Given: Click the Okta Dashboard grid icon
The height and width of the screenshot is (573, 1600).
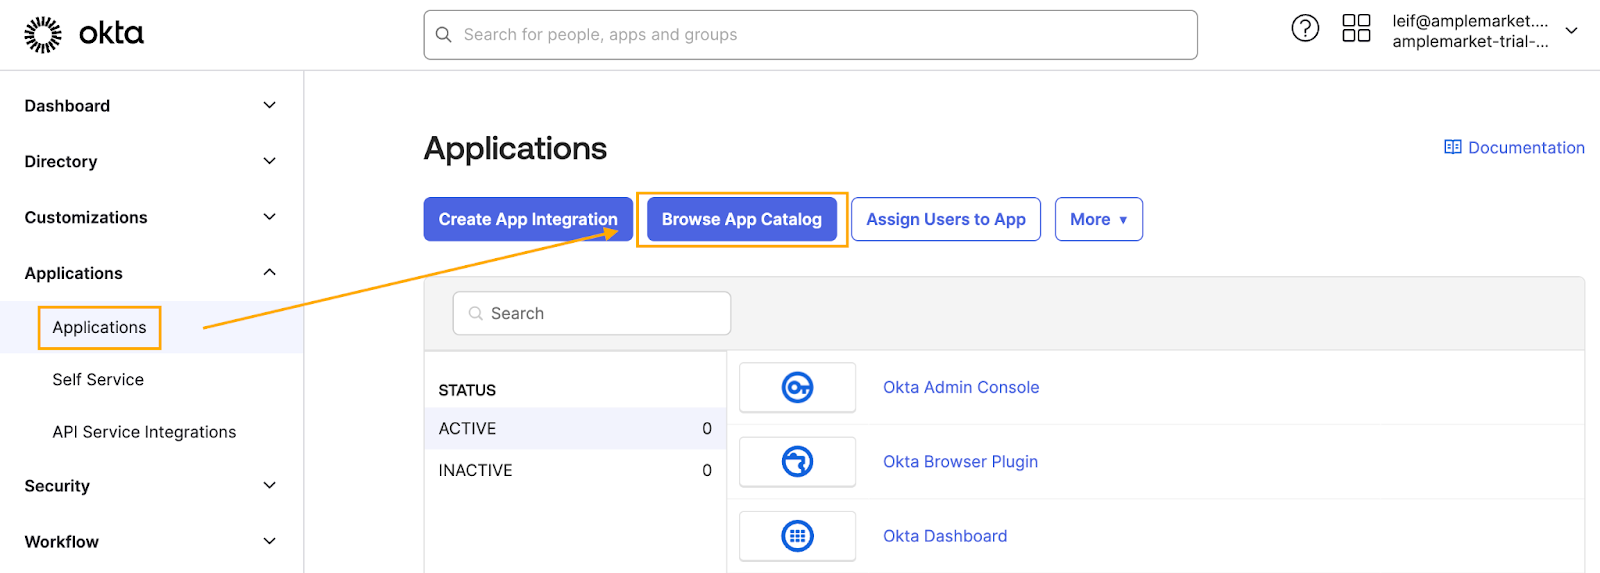Looking at the screenshot, I should point(797,536).
